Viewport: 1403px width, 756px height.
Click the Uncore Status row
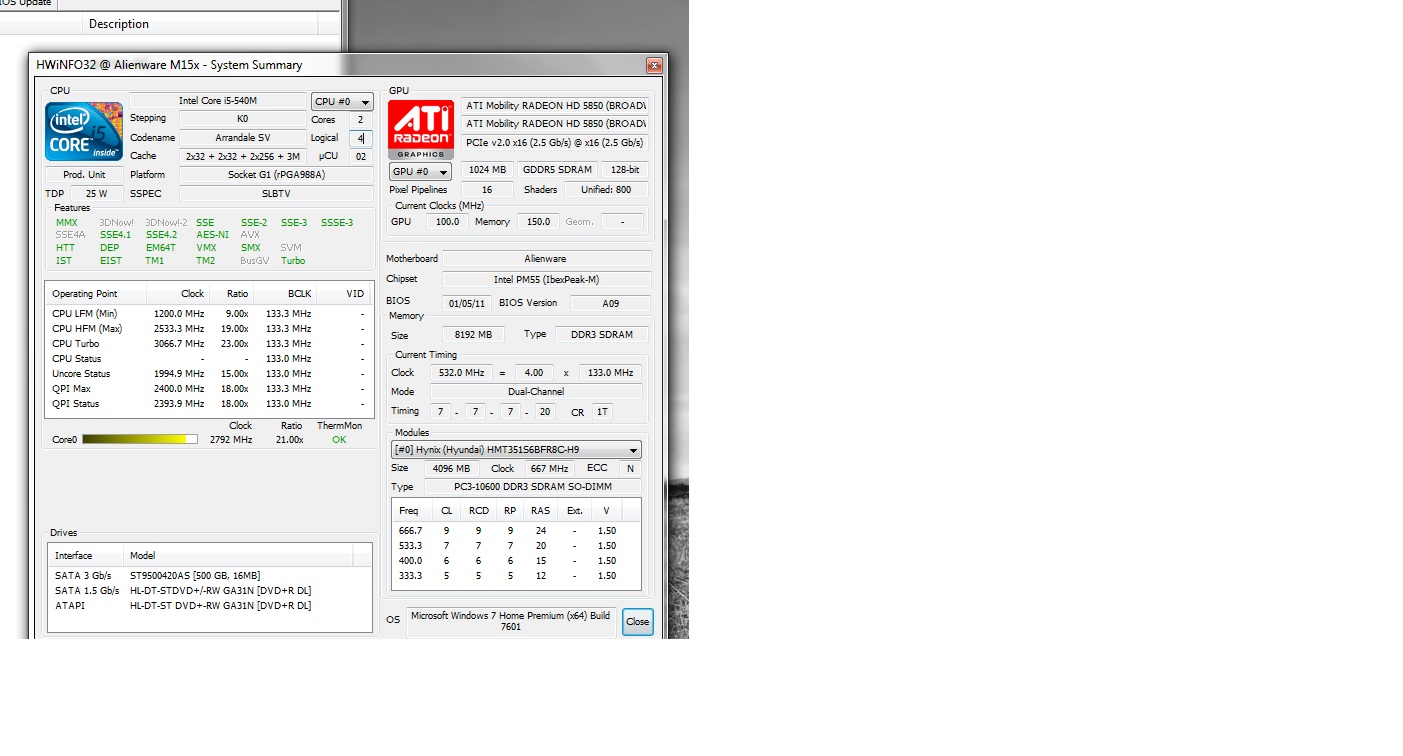pos(209,374)
